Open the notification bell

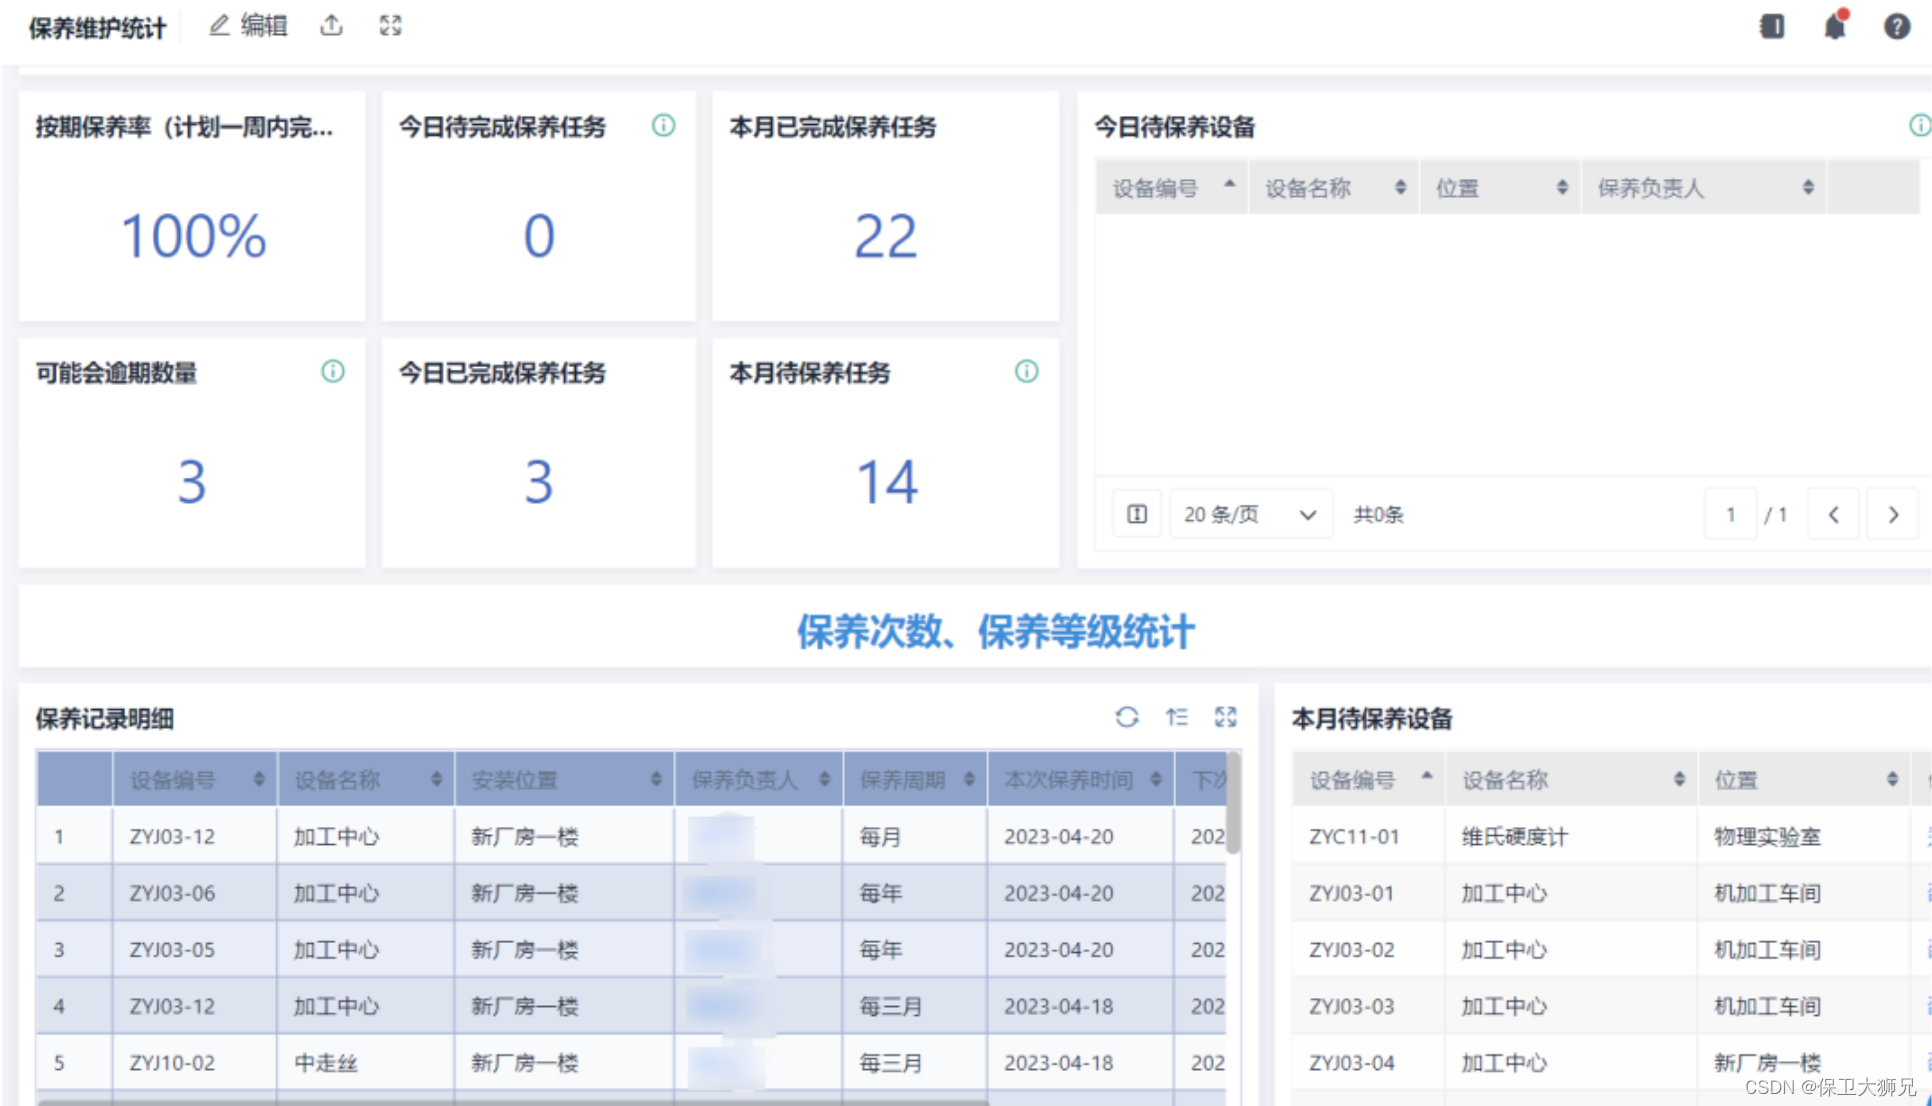(x=1834, y=26)
